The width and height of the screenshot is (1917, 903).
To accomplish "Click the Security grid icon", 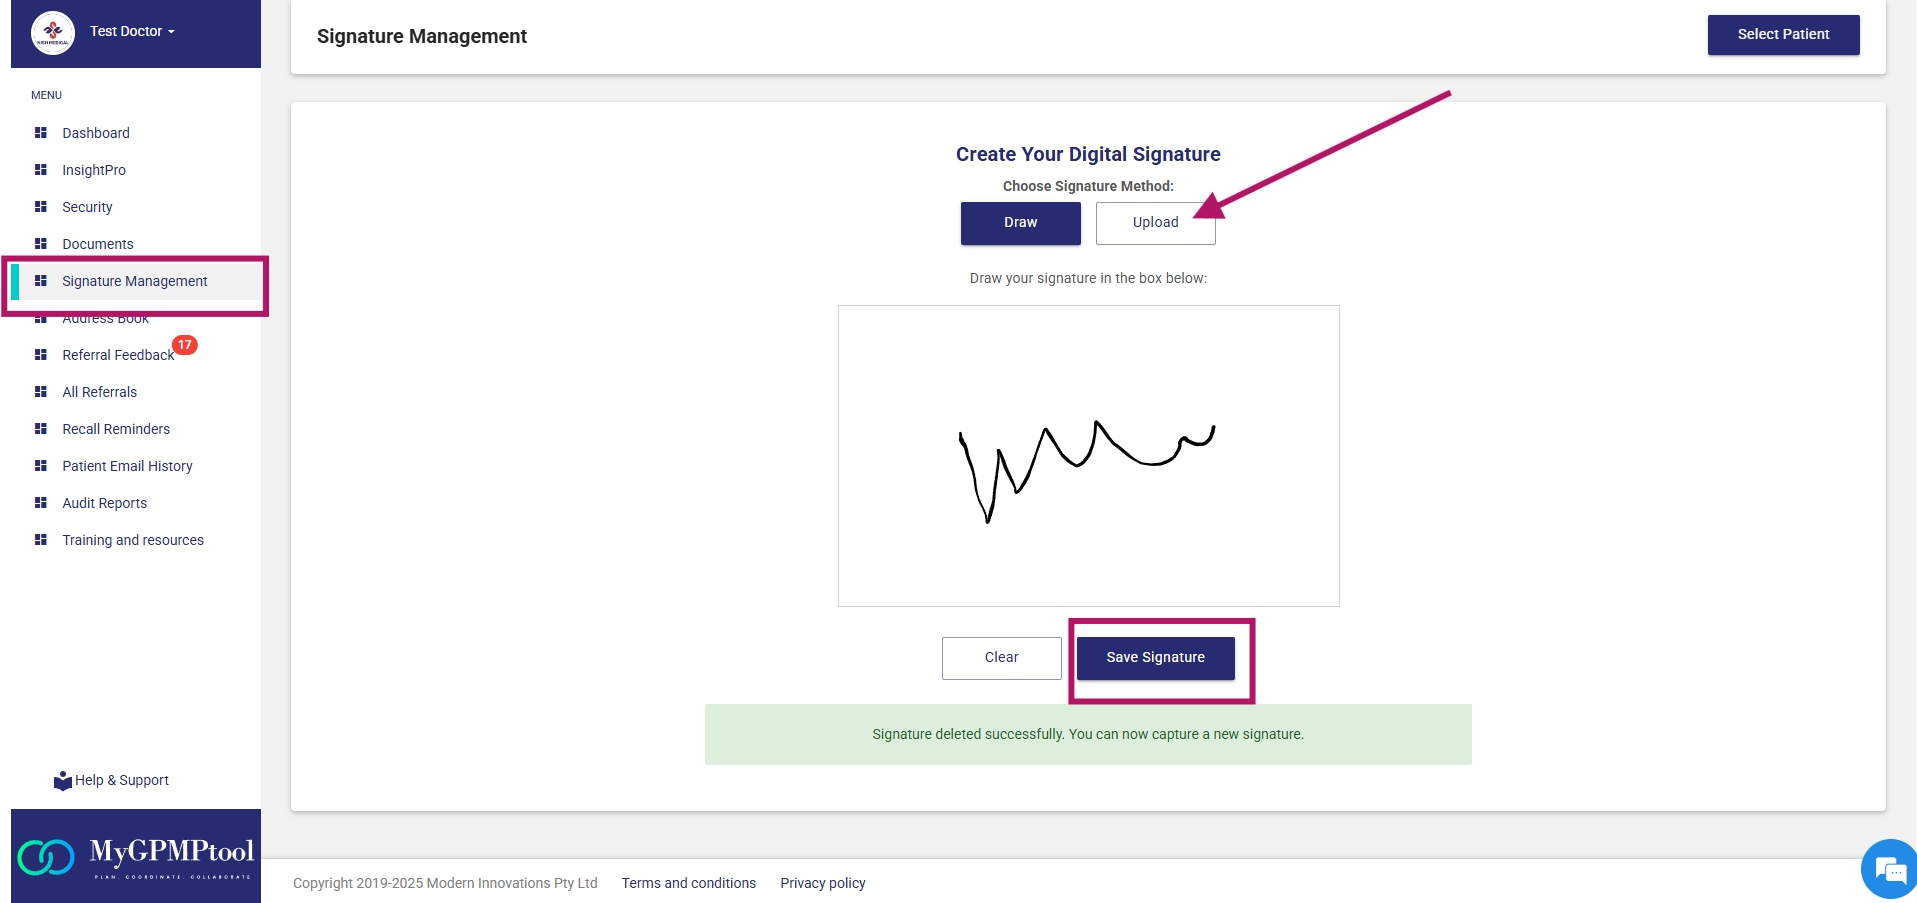I will tap(41, 207).
